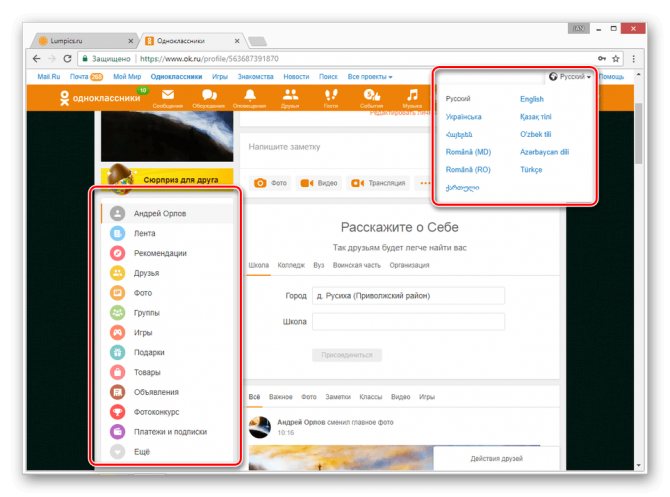This screenshot has width=670, height=497.
Task: Select Română (RO) in the language list
Action: pos(468,170)
